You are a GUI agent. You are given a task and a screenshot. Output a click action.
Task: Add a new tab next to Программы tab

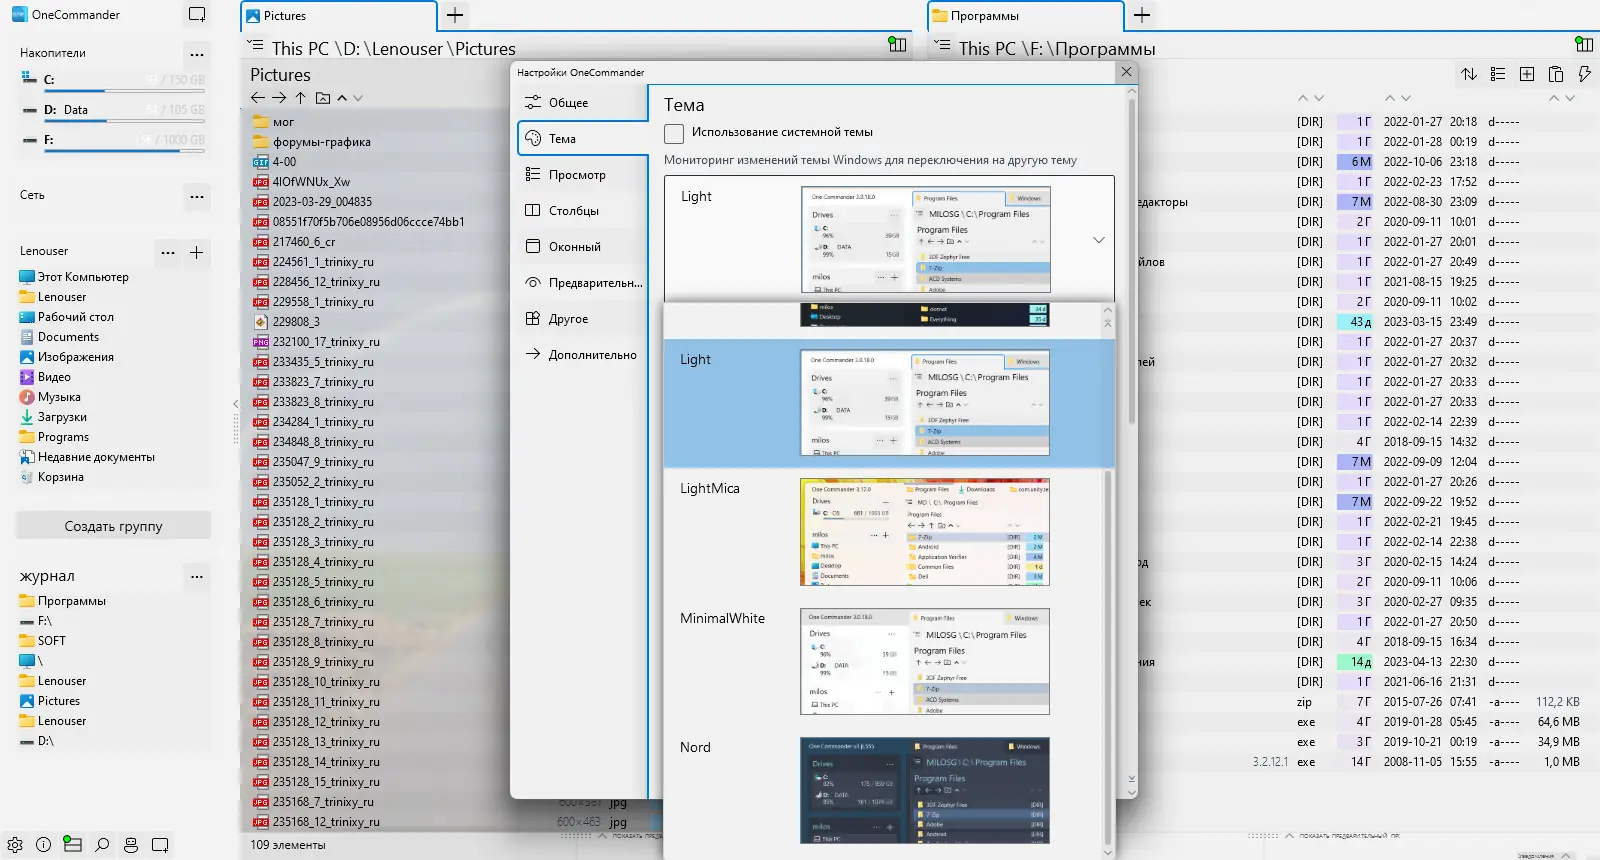tap(1142, 15)
